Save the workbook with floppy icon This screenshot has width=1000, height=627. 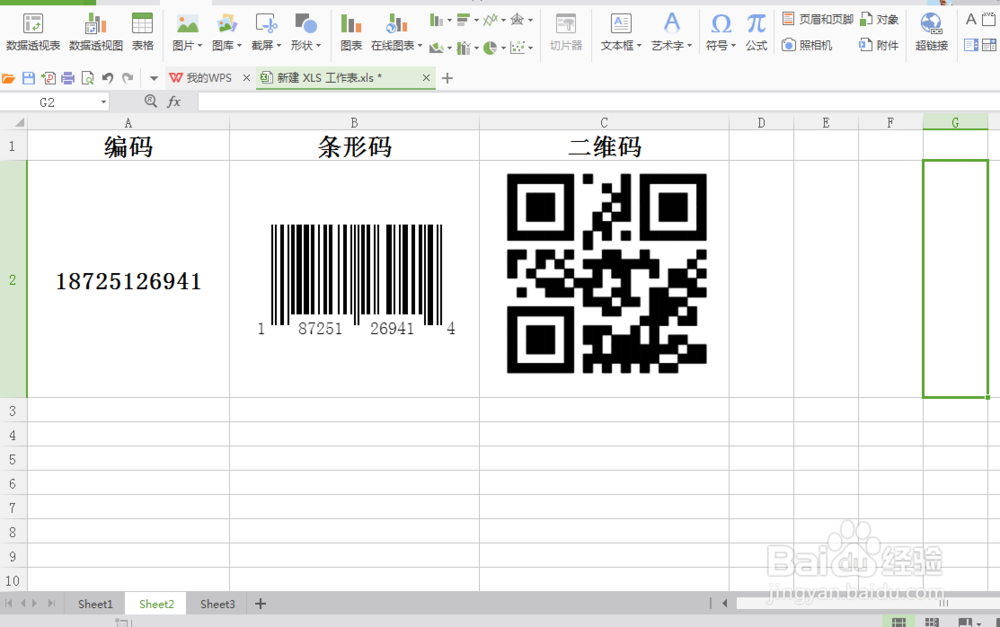click(x=29, y=78)
